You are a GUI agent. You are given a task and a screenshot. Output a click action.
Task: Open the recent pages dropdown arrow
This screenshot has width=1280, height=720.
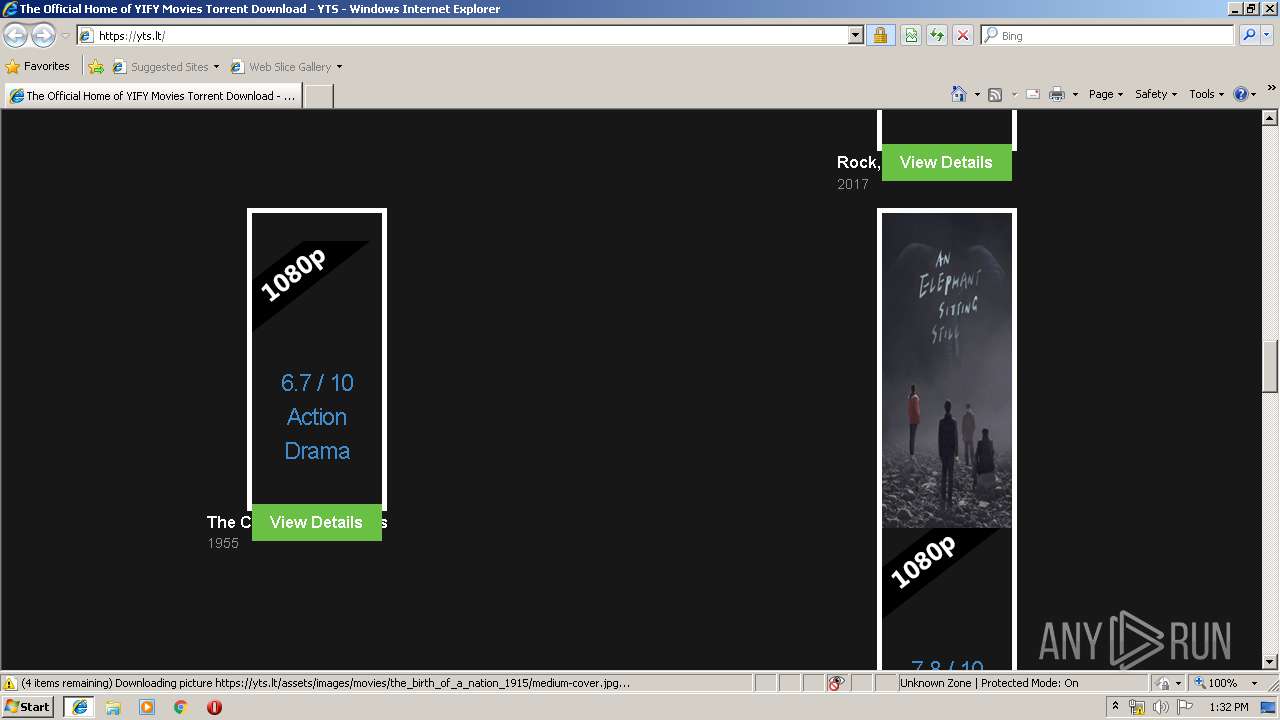[65, 36]
